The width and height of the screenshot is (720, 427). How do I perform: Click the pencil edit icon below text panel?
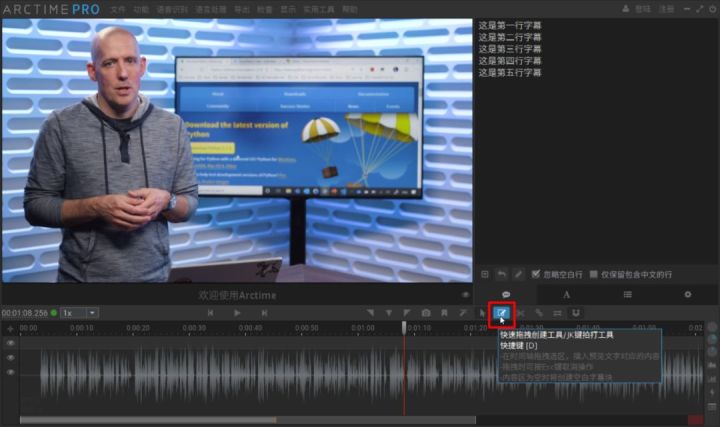(x=518, y=274)
